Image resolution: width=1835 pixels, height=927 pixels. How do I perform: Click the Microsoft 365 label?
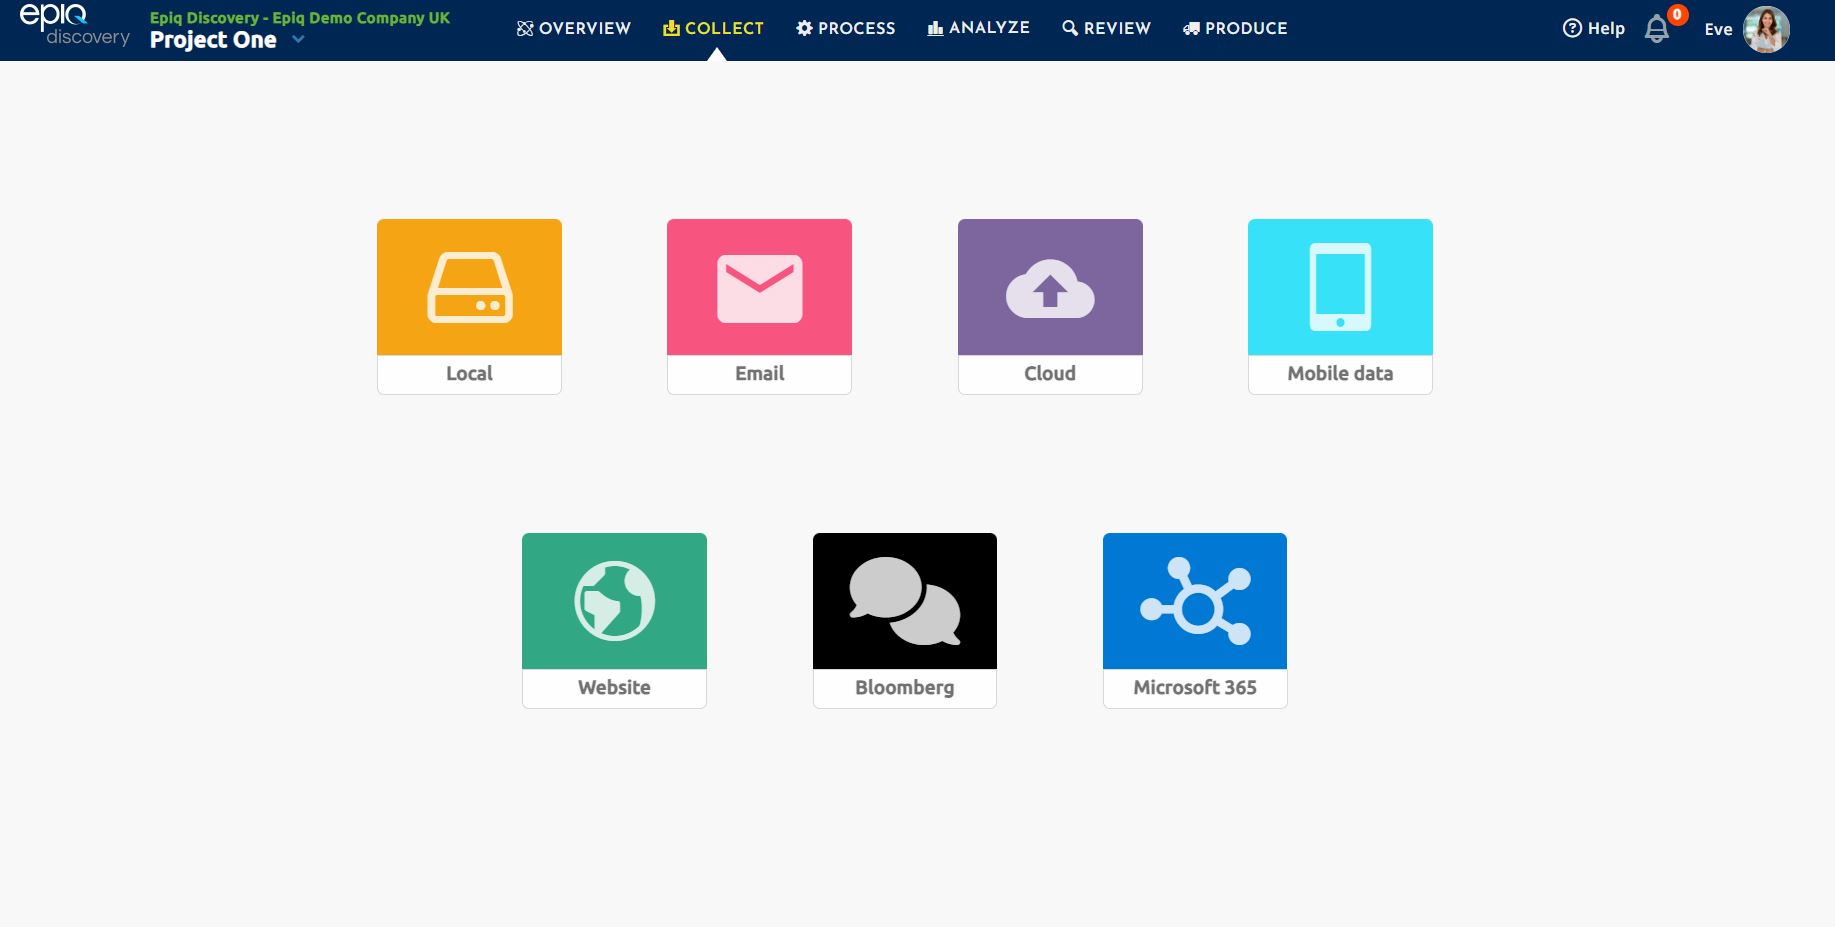point(1195,687)
